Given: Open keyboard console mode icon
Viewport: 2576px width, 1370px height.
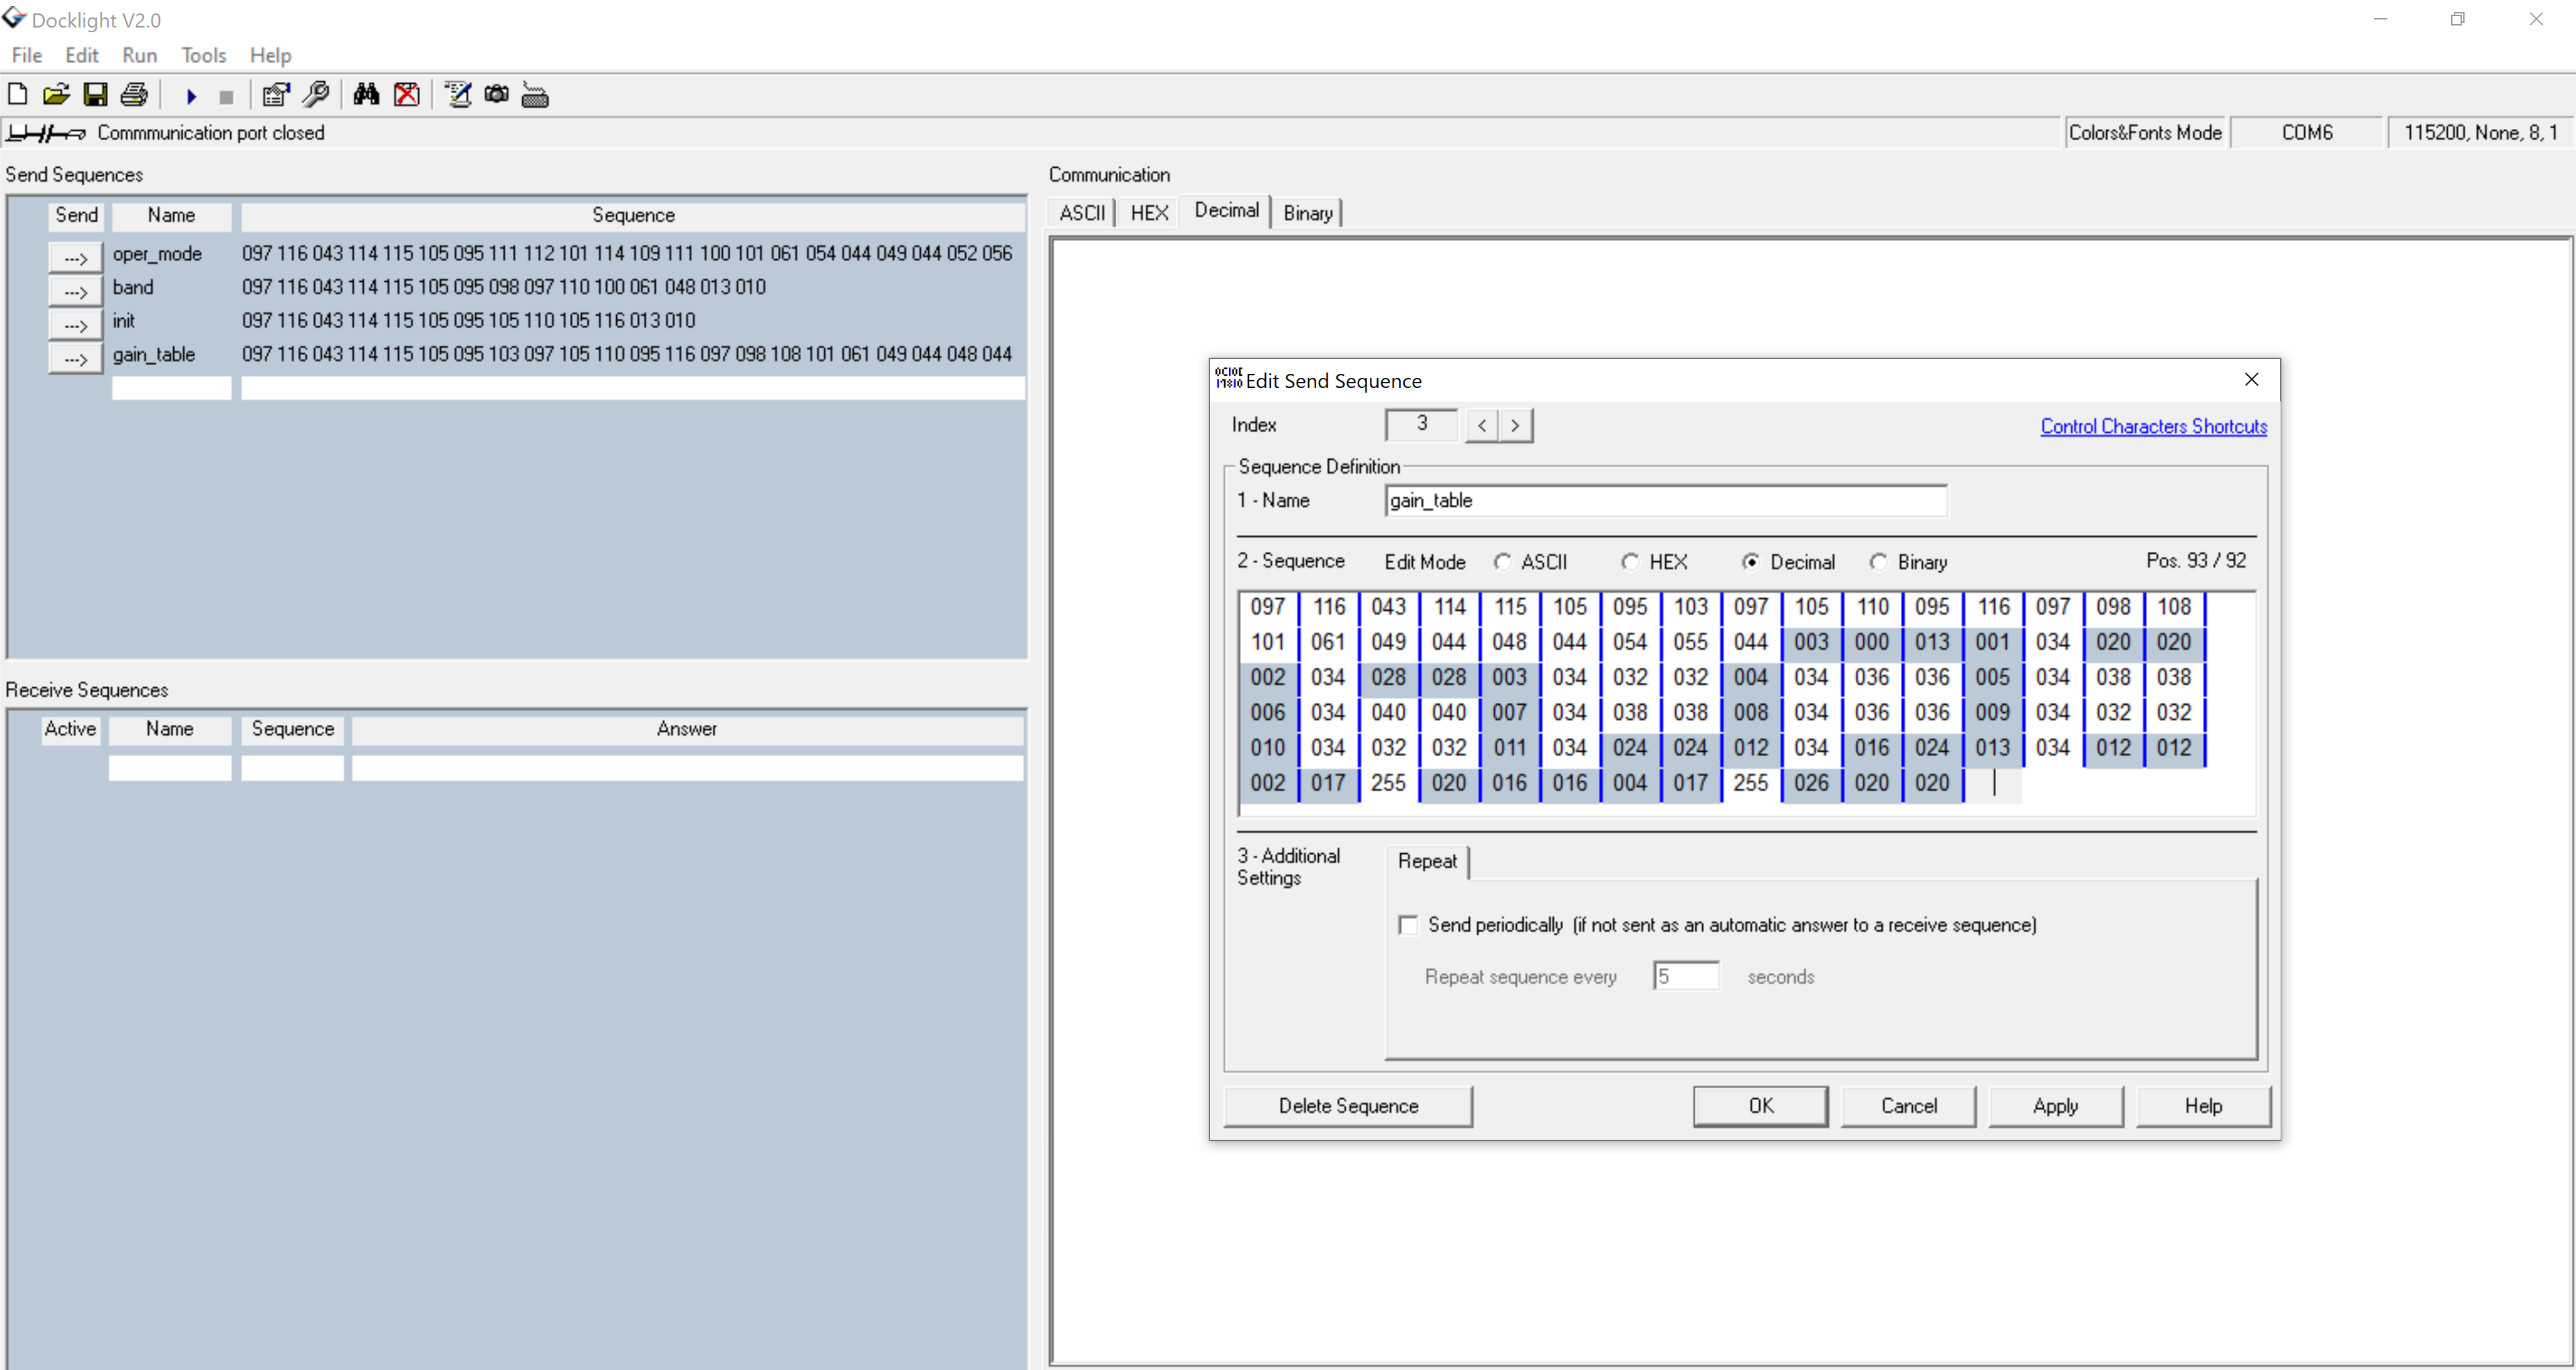Looking at the screenshot, I should pyautogui.click(x=535, y=94).
